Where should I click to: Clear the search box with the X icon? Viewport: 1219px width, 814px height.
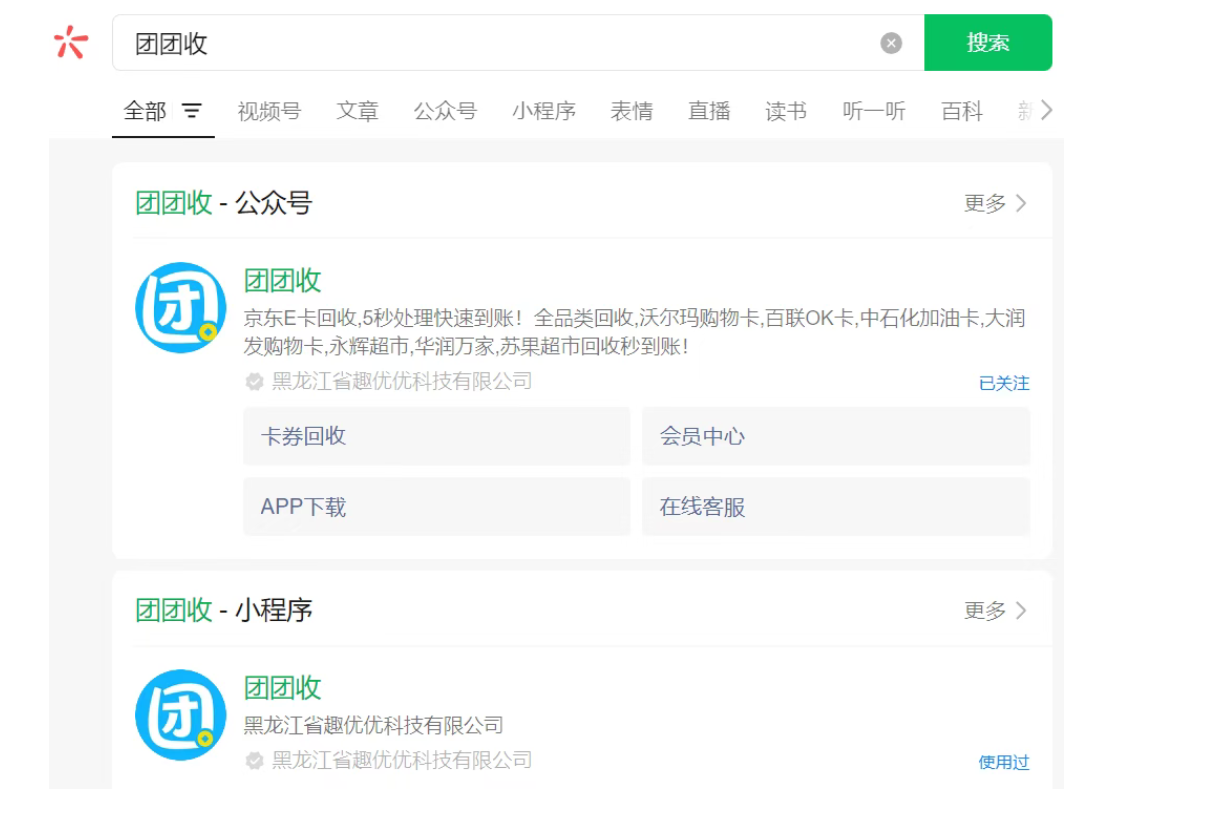(891, 43)
